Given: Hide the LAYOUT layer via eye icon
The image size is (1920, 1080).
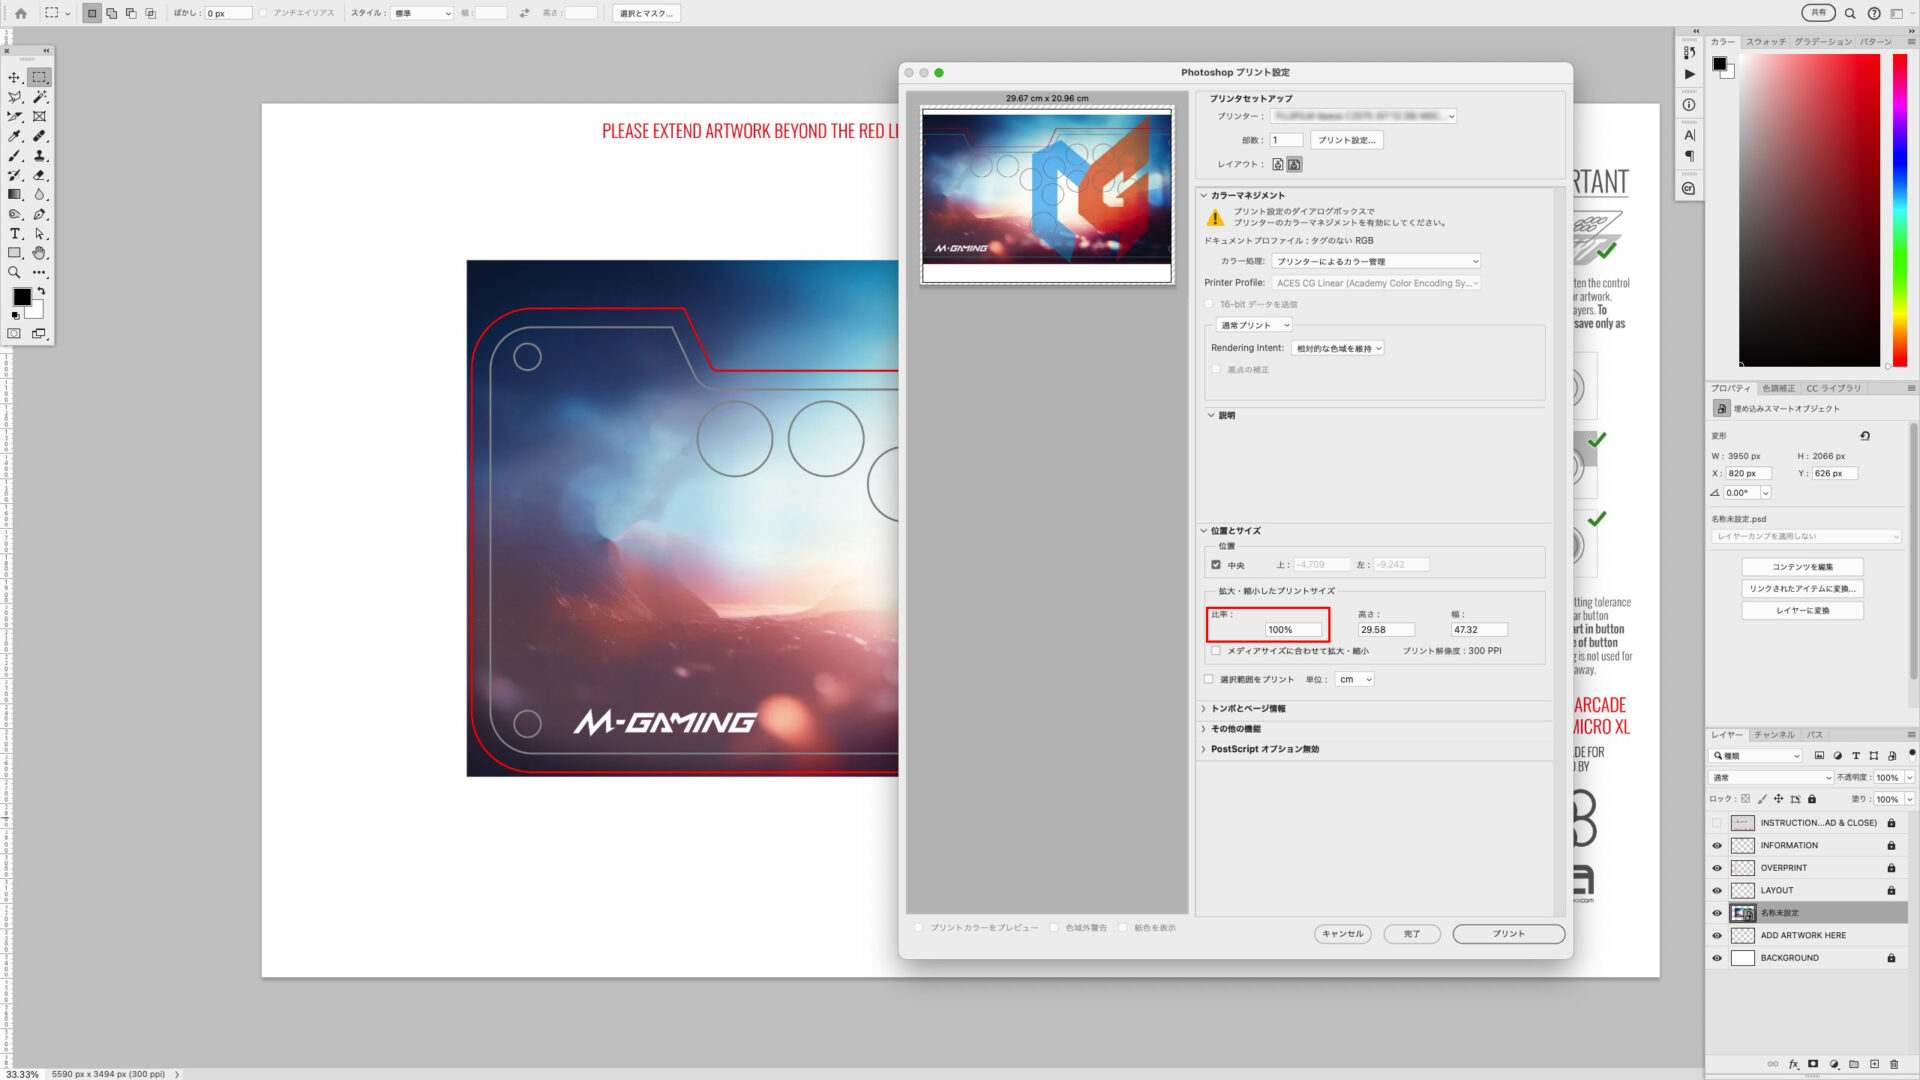Looking at the screenshot, I should (x=1717, y=890).
